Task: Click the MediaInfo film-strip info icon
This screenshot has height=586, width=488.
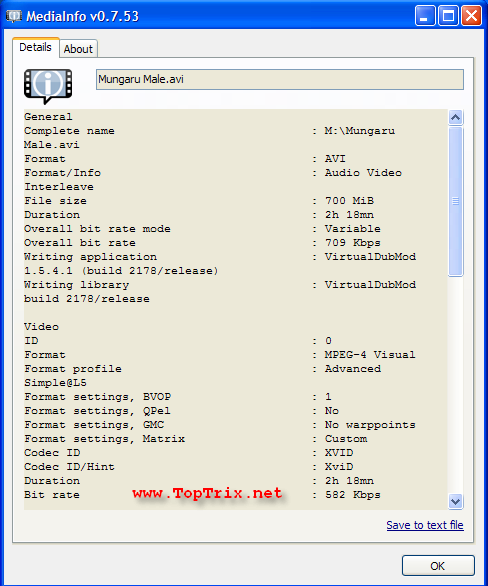Action: (x=48, y=86)
